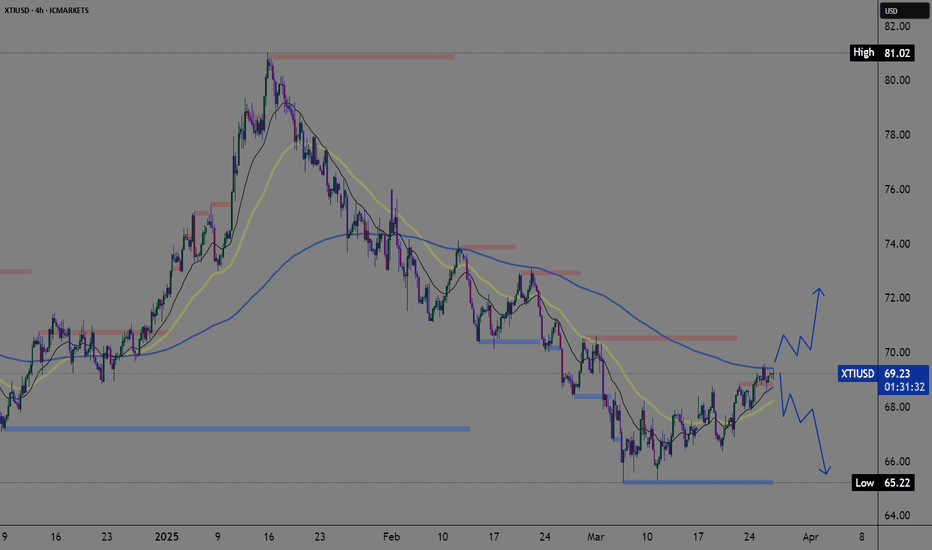Click the blue support bar at the 65.22 low
932x550 pixels.
698,482
